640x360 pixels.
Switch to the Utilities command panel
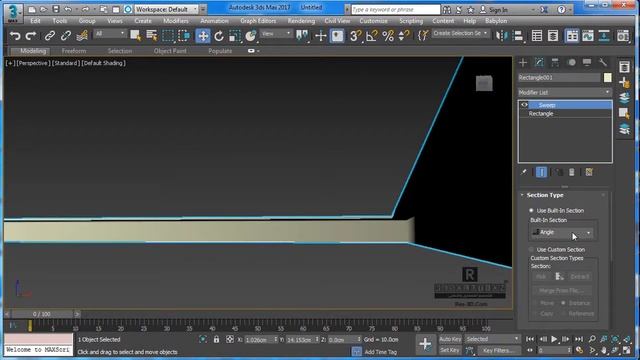(x=603, y=62)
